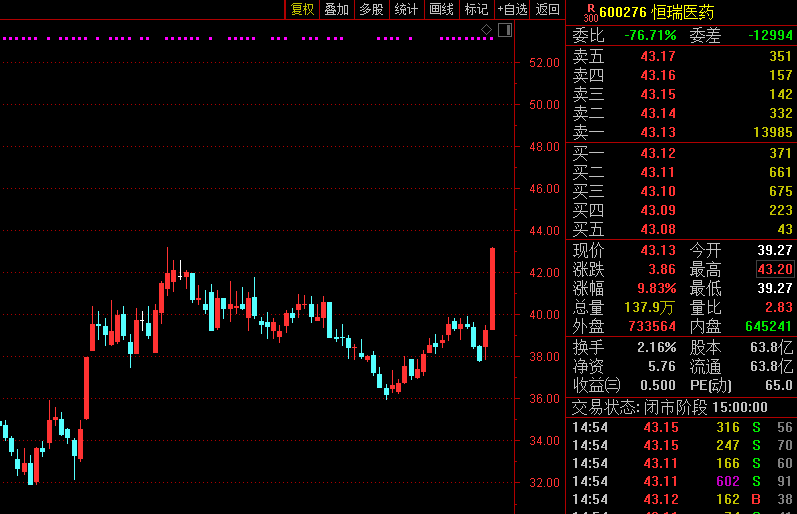The width and height of the screenshot is (797, 514).
Task: Click the 标记 mark button
Action: (476, 10)
